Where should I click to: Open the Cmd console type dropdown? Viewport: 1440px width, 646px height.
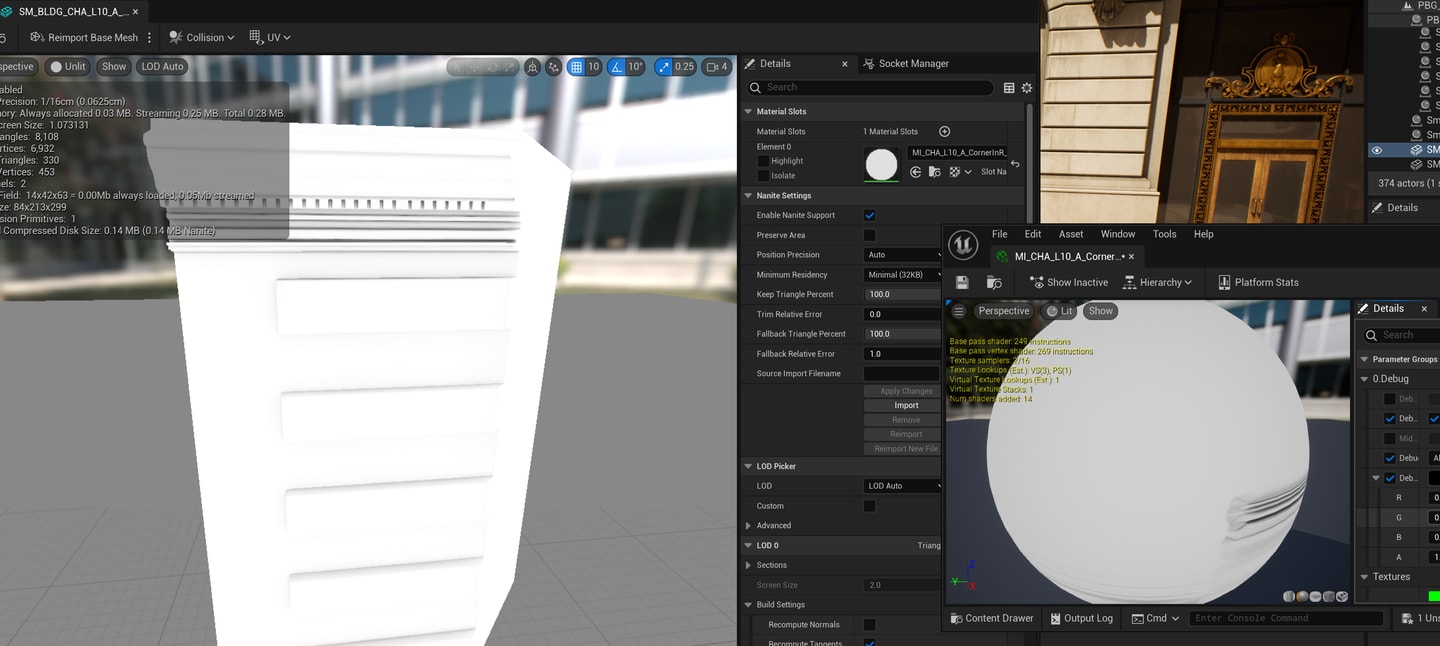coord(1155,618)
